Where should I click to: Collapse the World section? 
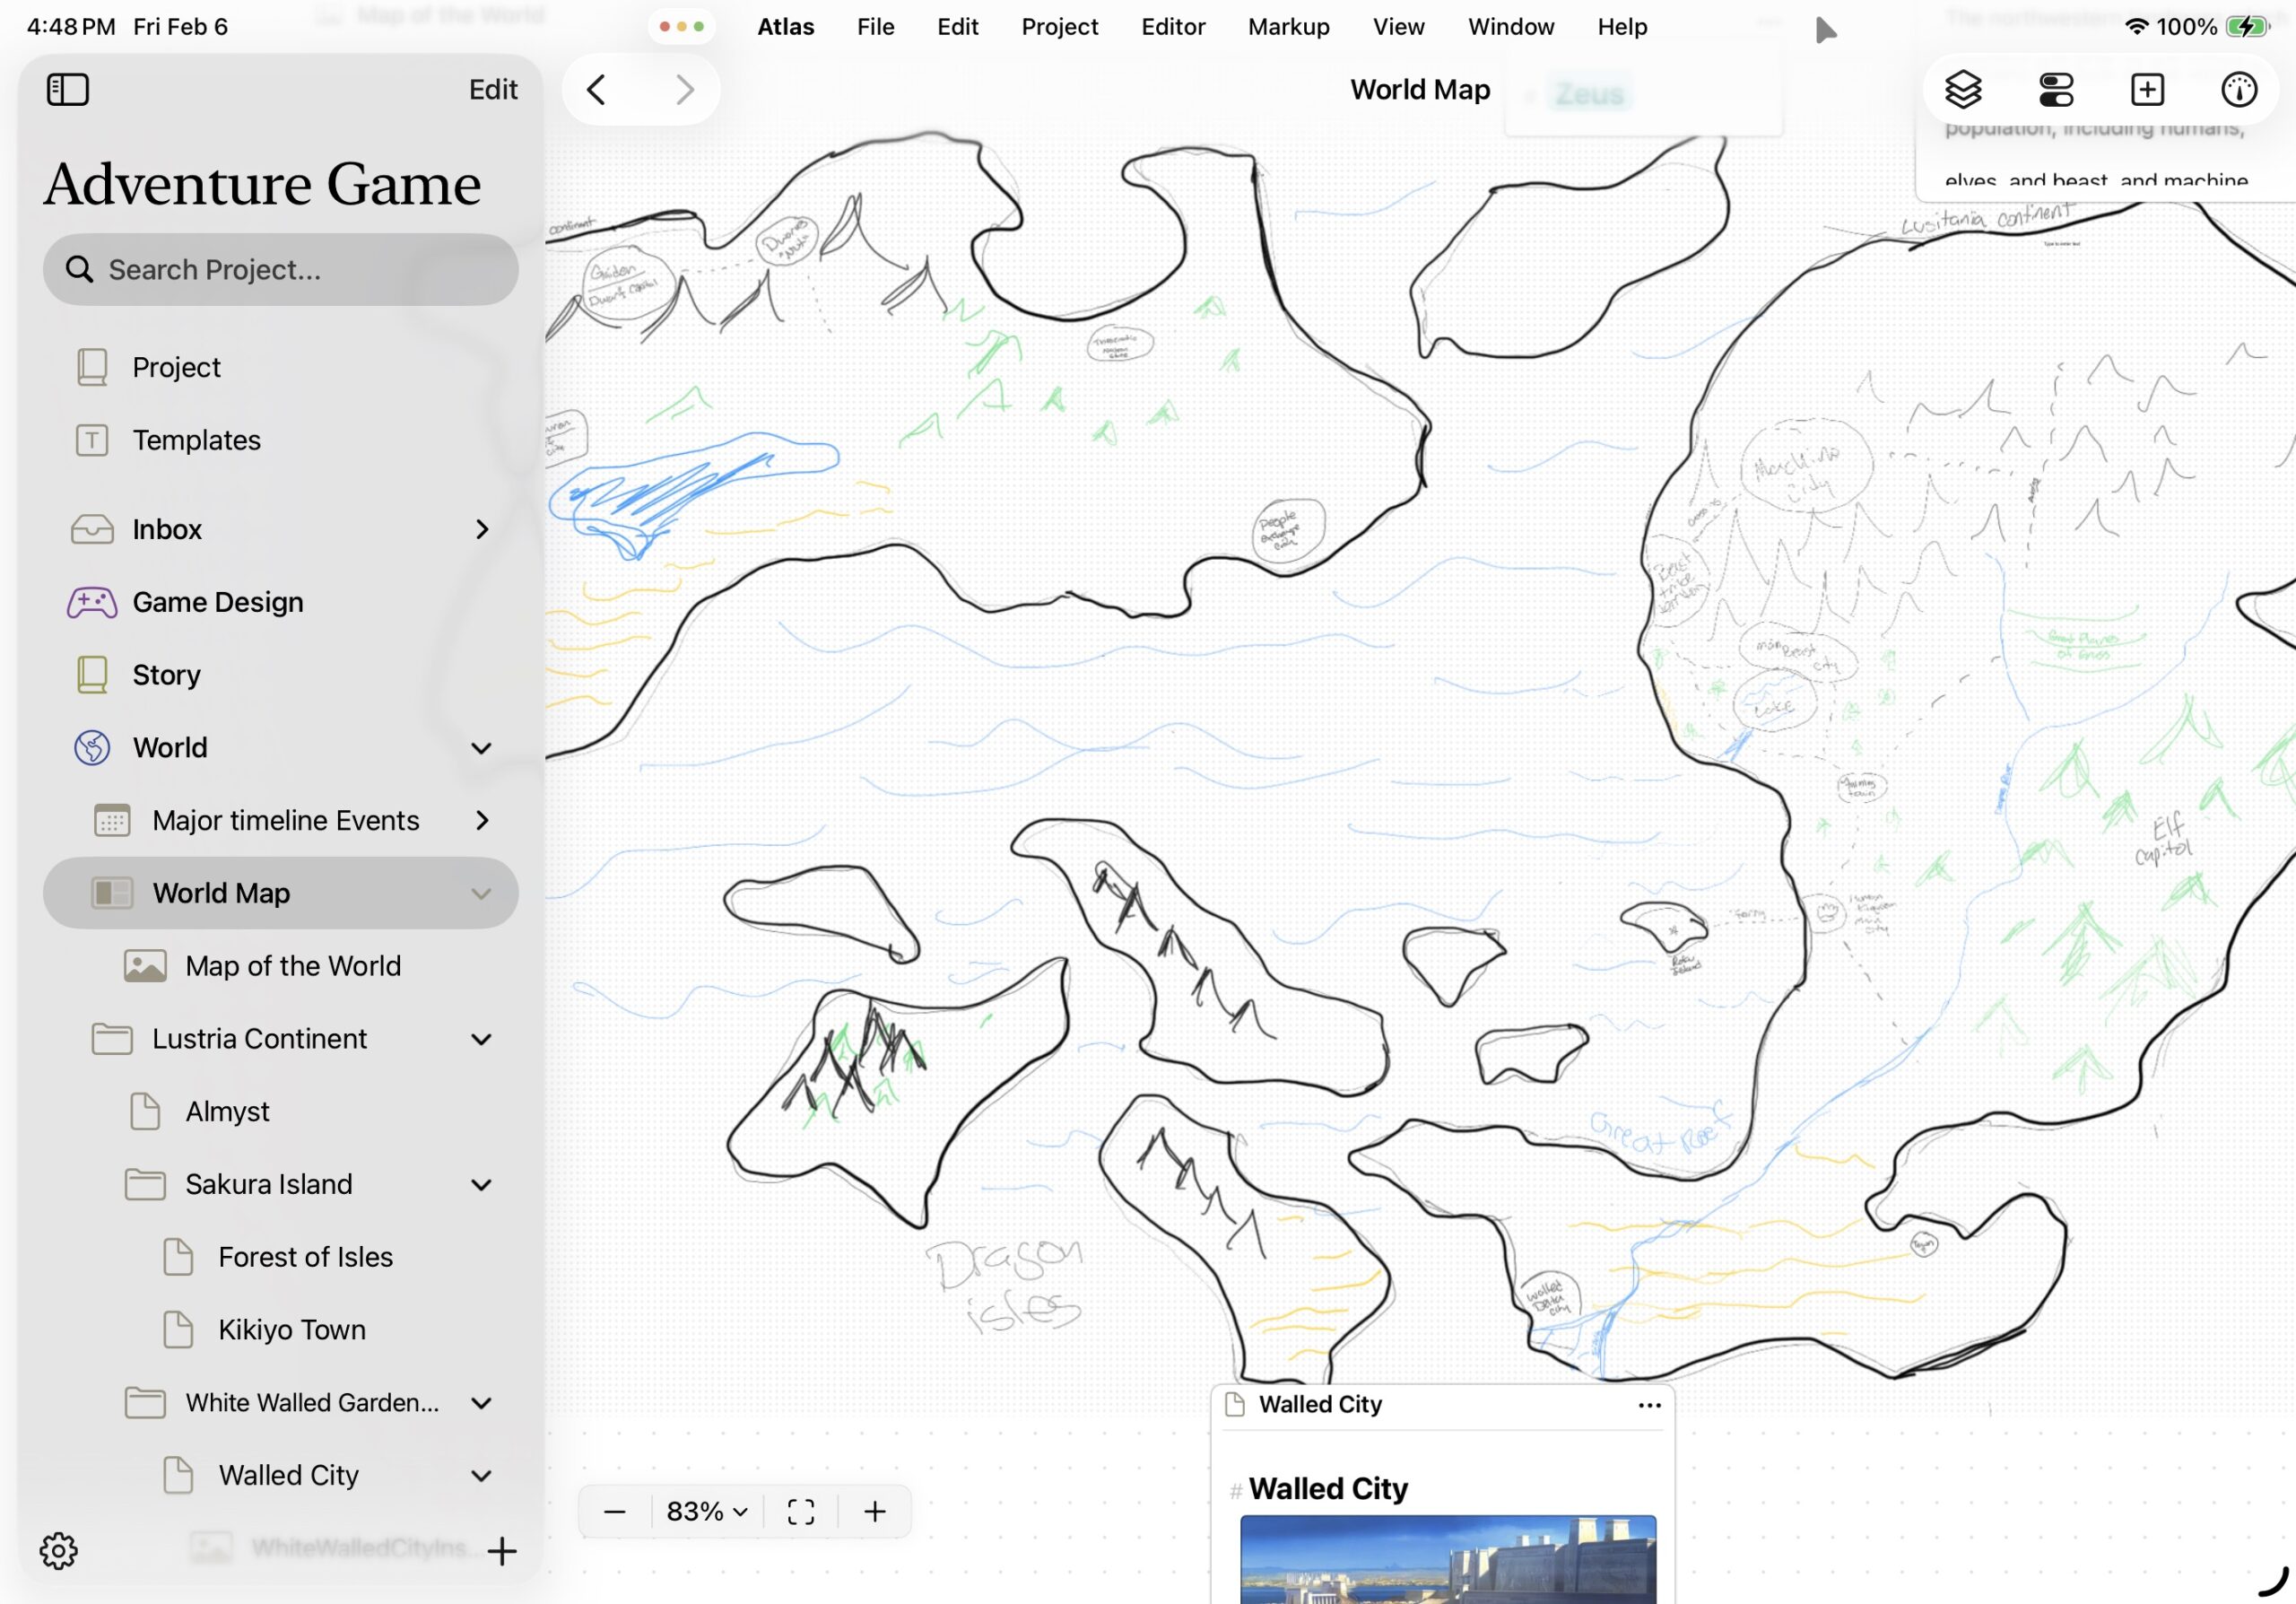tap(482, 747)
